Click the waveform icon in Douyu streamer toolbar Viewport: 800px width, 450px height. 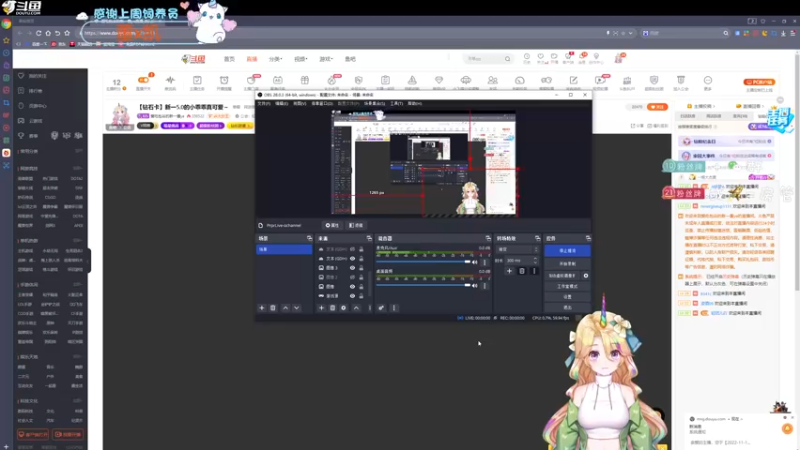coord(170,82)
